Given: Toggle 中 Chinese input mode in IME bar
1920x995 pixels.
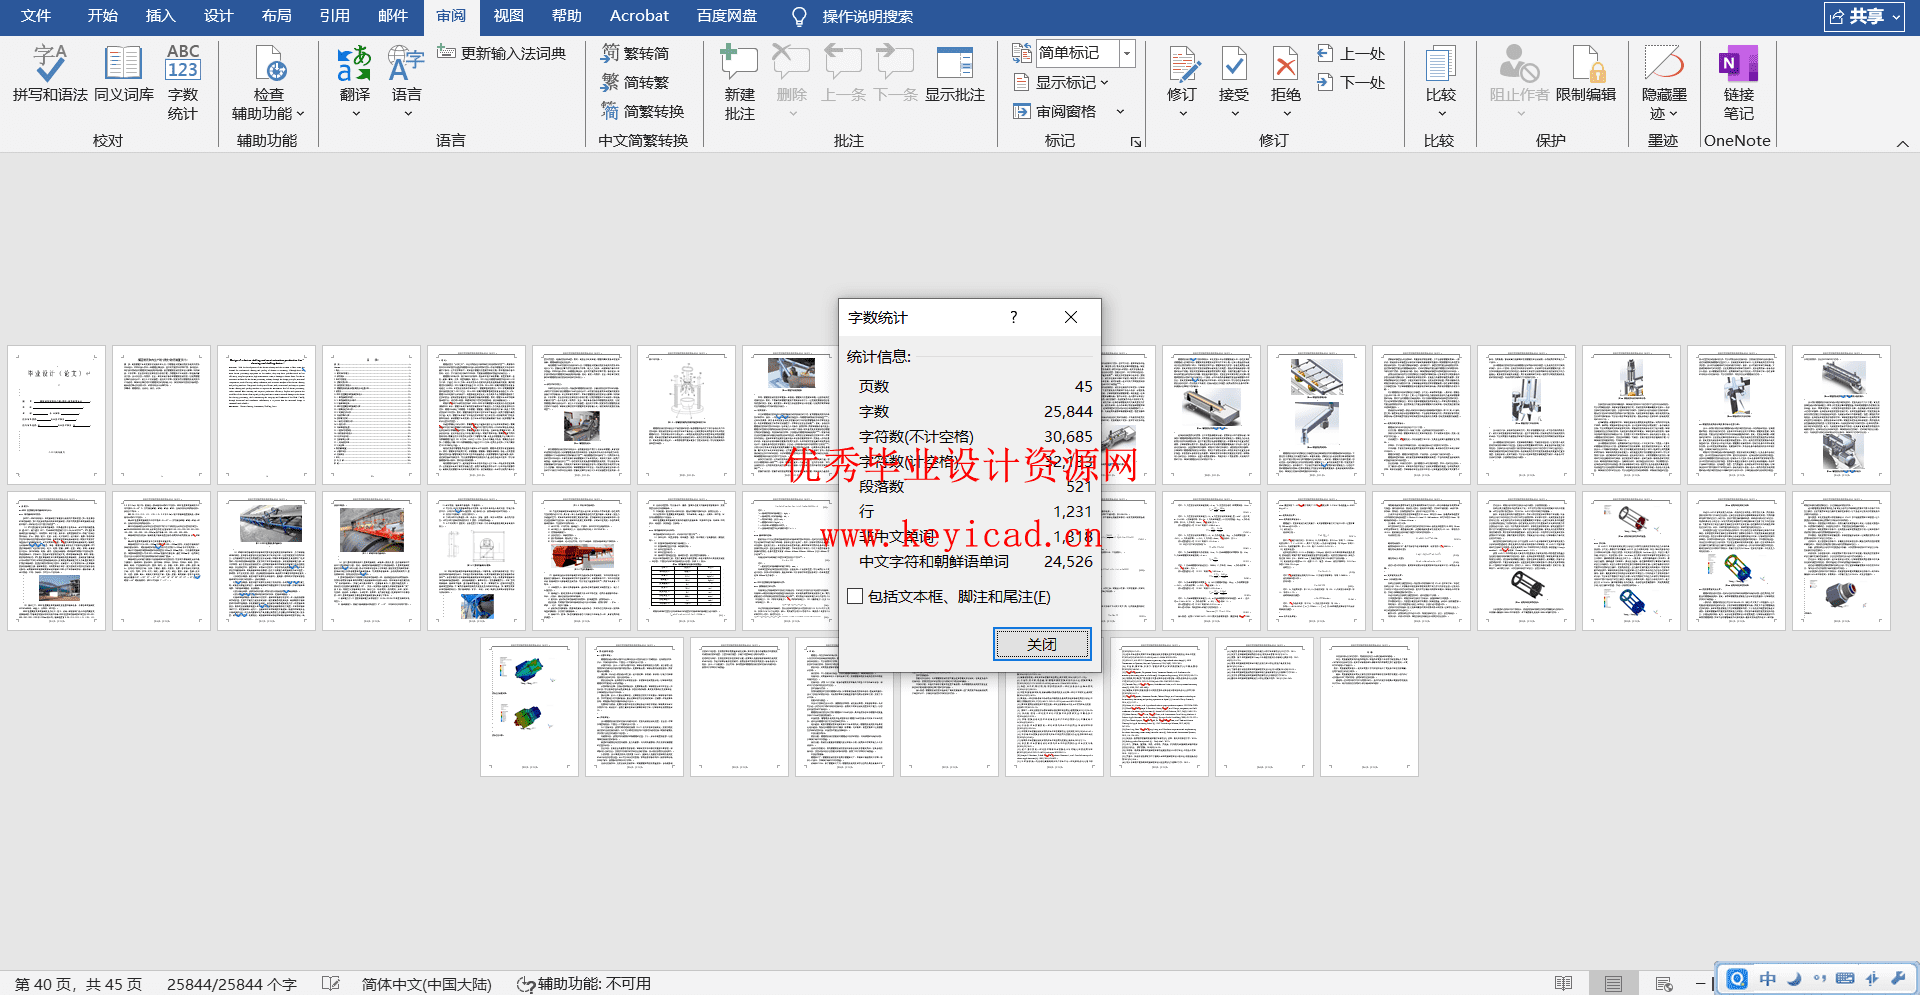Looking at the screenshot, I should [1768, 979].
